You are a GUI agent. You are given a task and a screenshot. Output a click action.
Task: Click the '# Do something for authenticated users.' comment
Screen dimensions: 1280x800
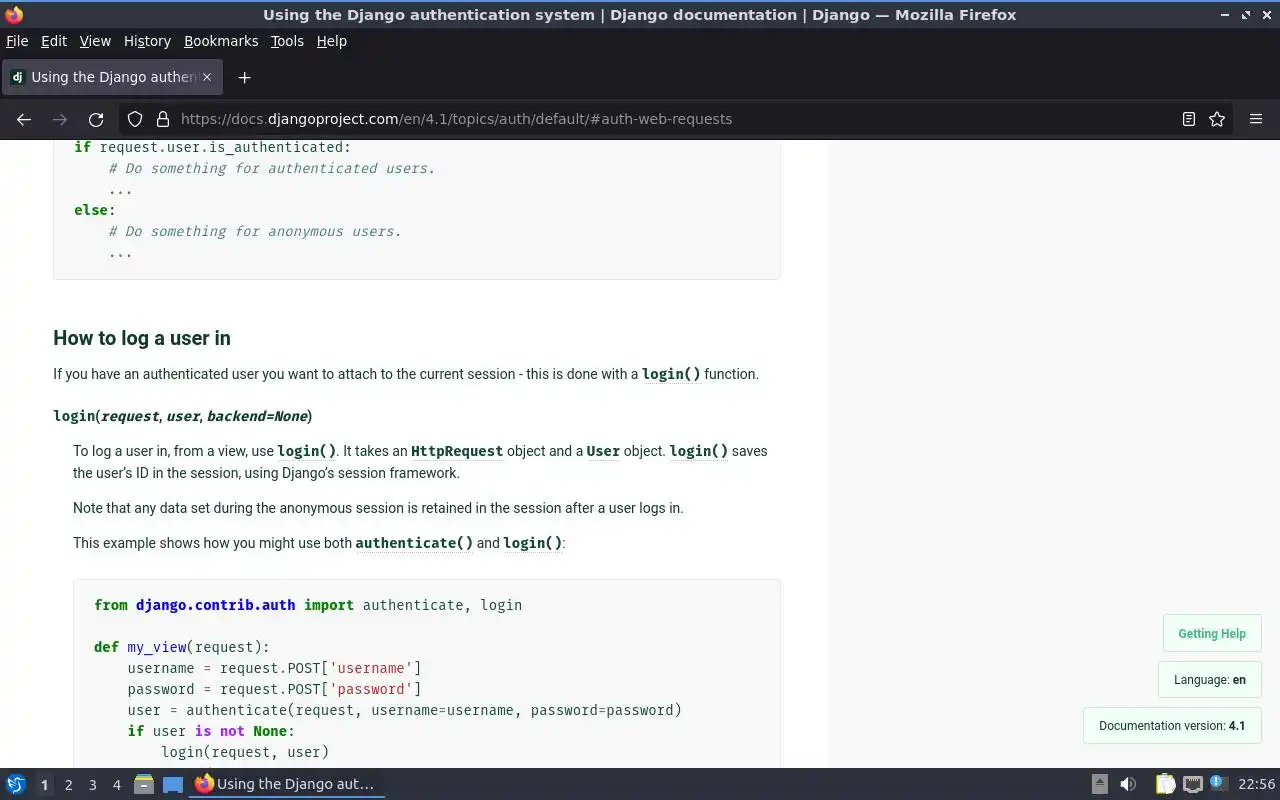(x=272, y=168)
